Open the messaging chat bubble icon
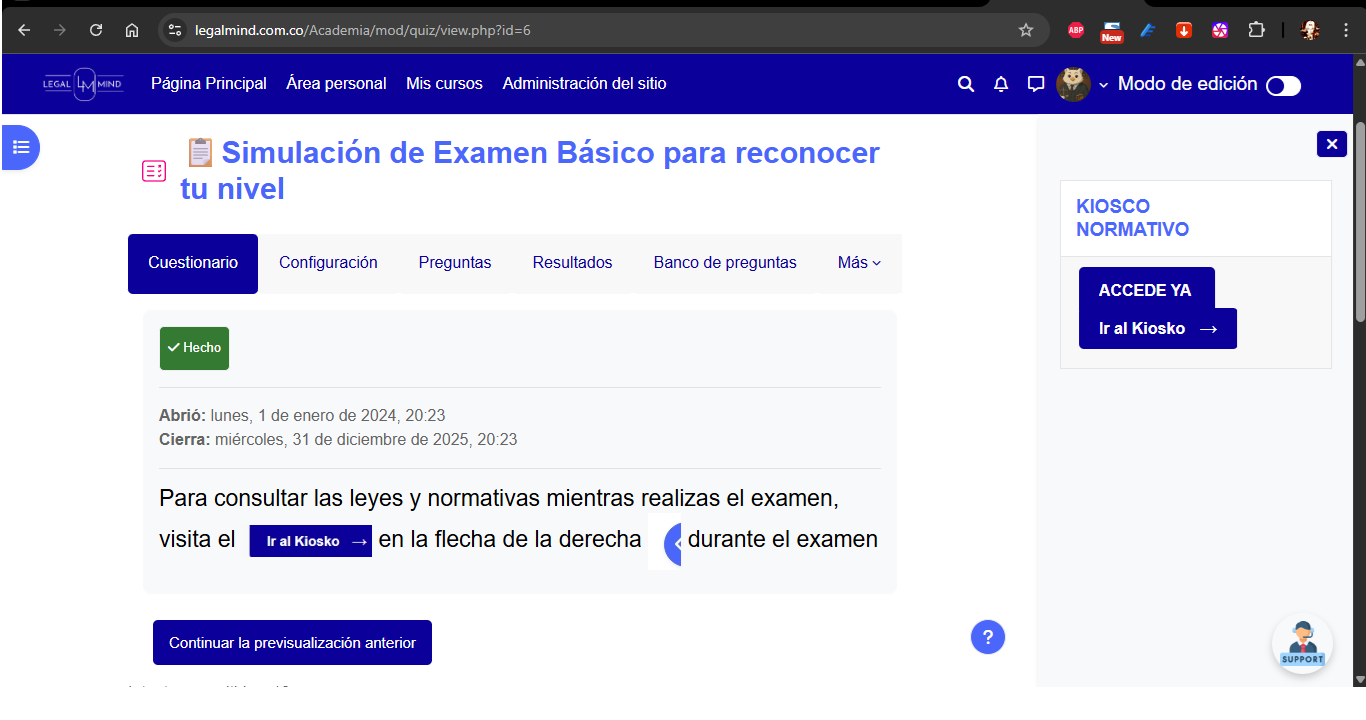1366x720 pixels. 1036,84
